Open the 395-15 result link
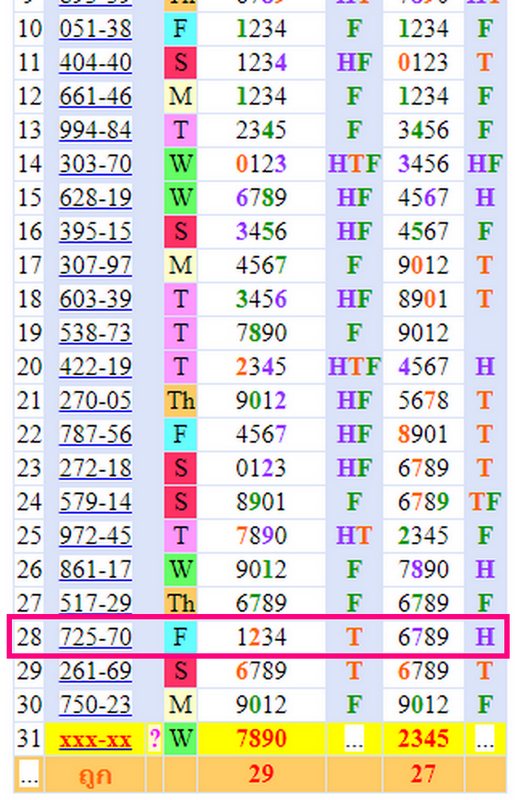This screenshot has width=517, height=800. pos(95,231)
